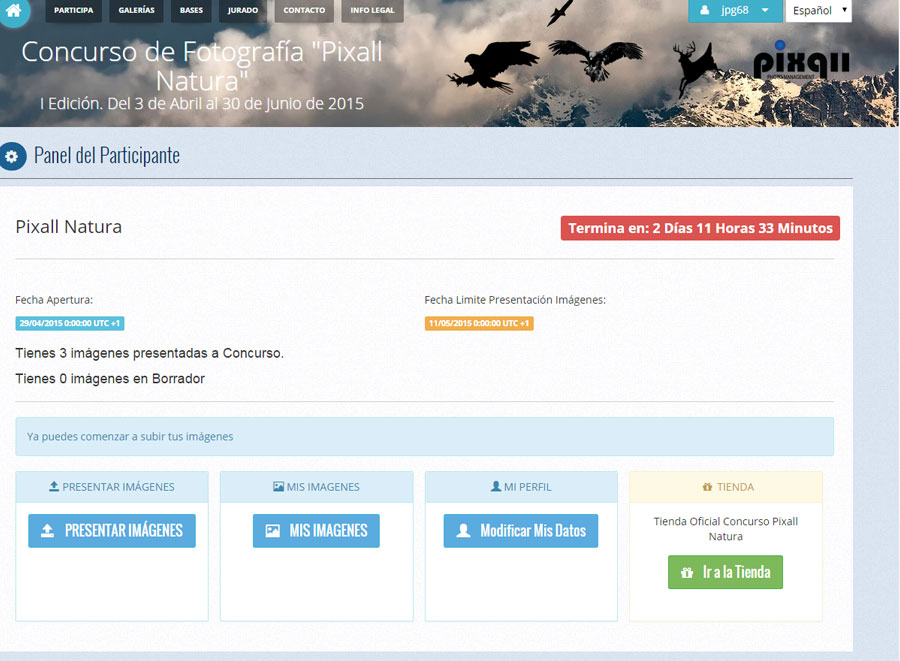900x661 pixels.
Task: Click the Pixall logo in the banner
Action: point(801,61)
